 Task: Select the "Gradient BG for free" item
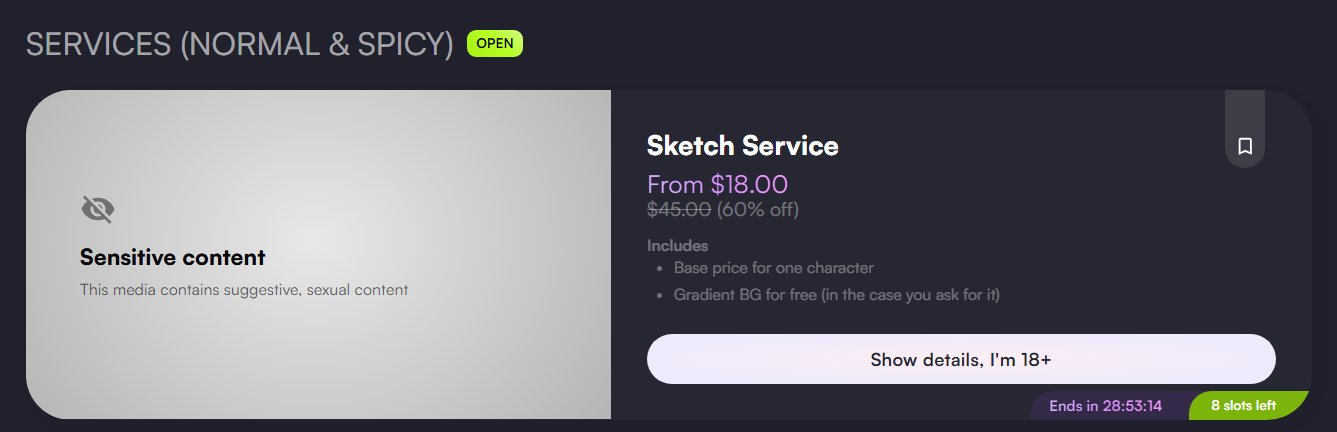click(836, 295)
